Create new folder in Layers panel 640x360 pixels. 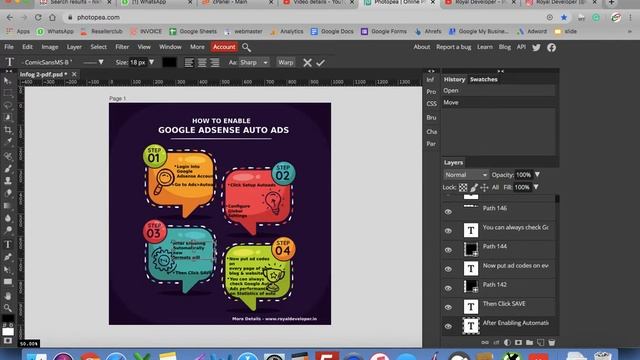click(529, 342)
